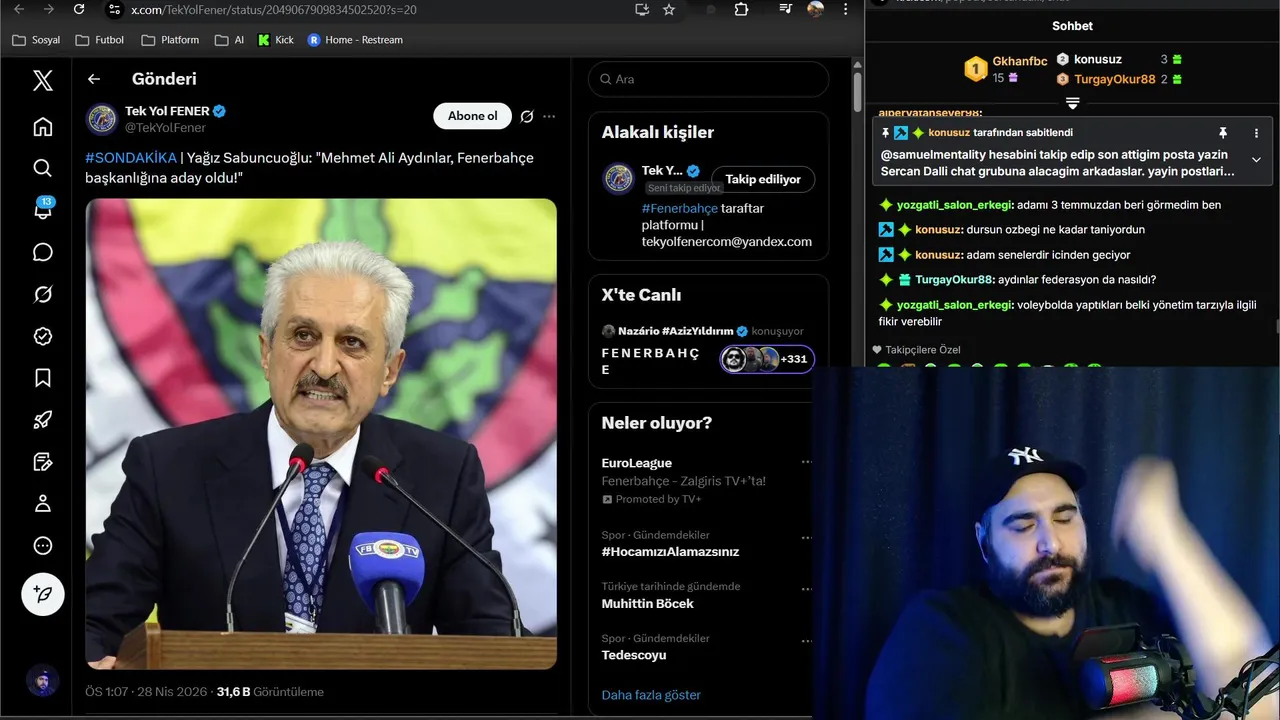Open the rocket icon in X sidebar
Viewport: 1280px width, 720px height.
coord(42,420)
